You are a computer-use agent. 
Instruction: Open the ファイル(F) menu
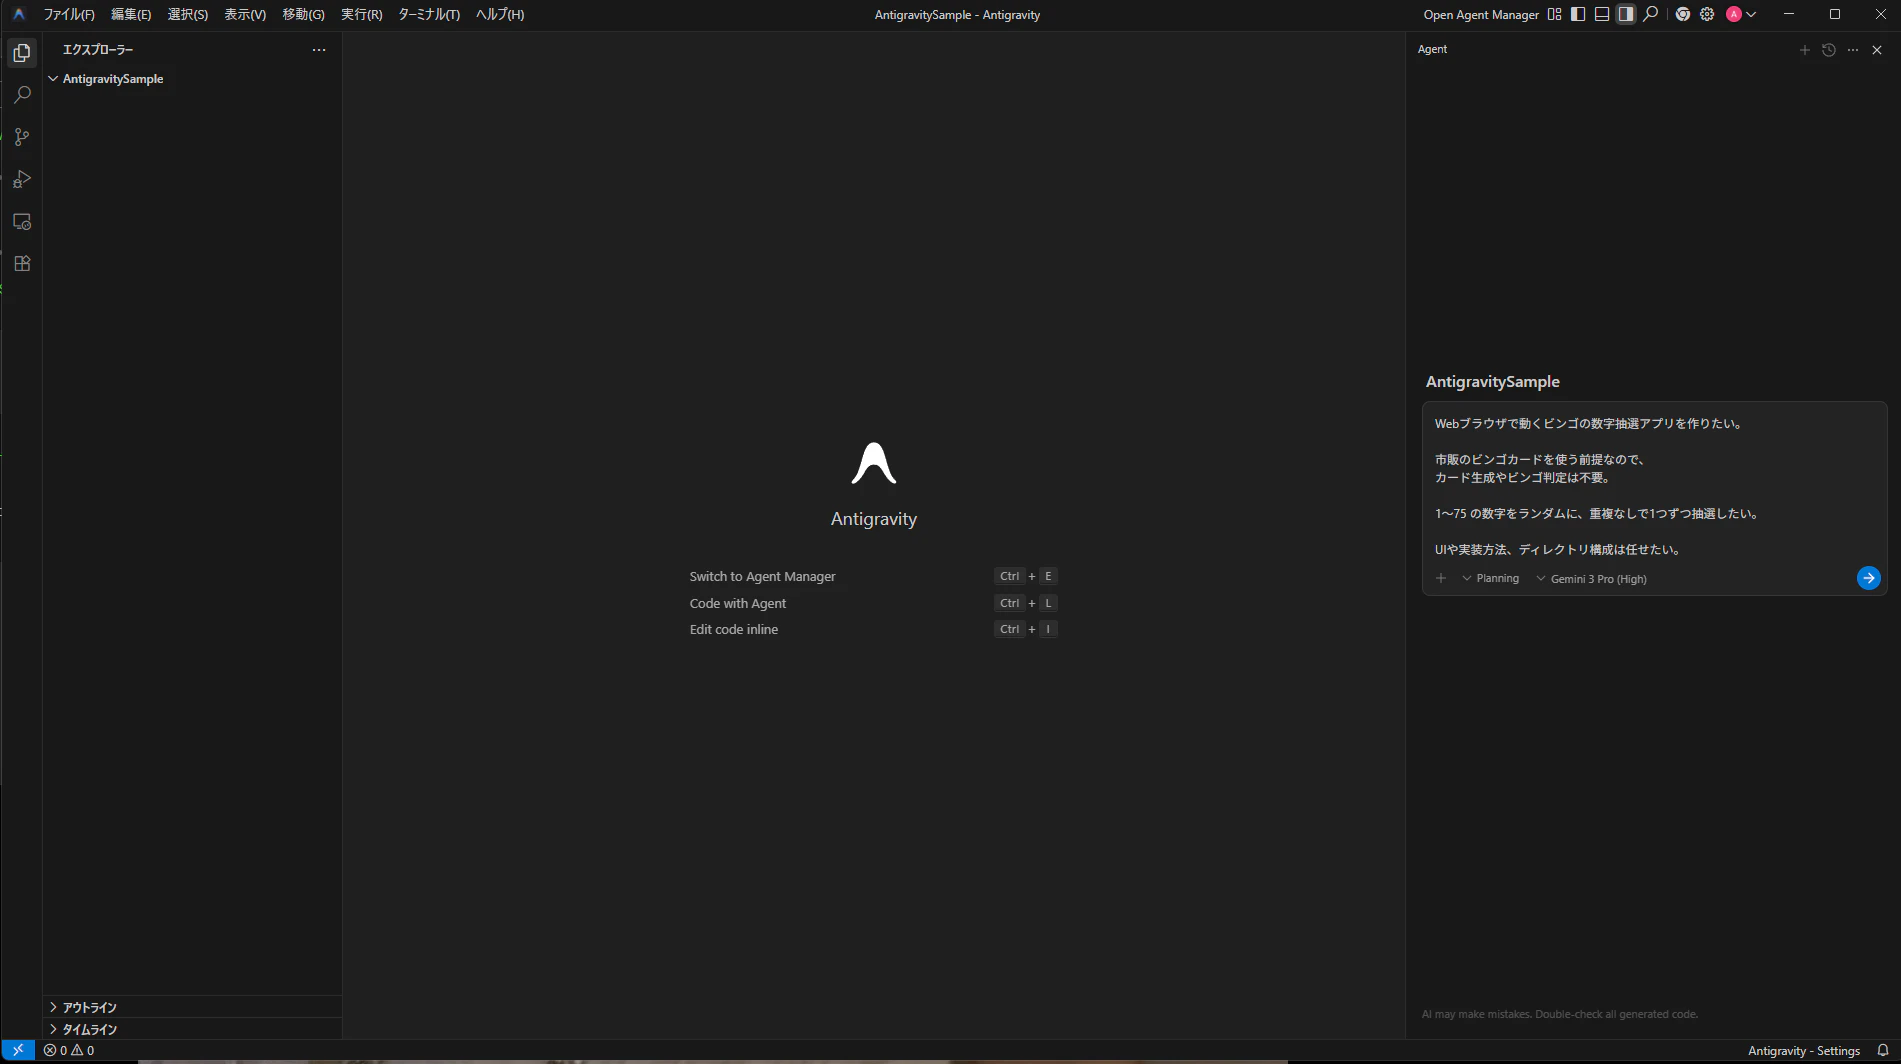pyautogui.click(x=69, y=14)
